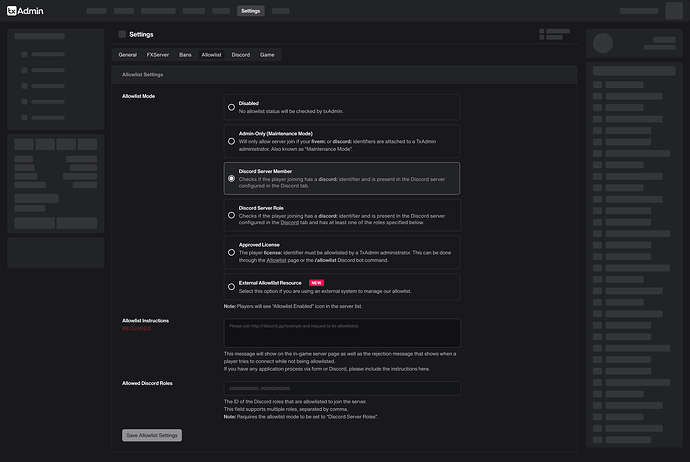Click the NEW badge on External Allowlist Resource
Image resolution: width=690 pixels, height=462 pixels.
(316, 283)
